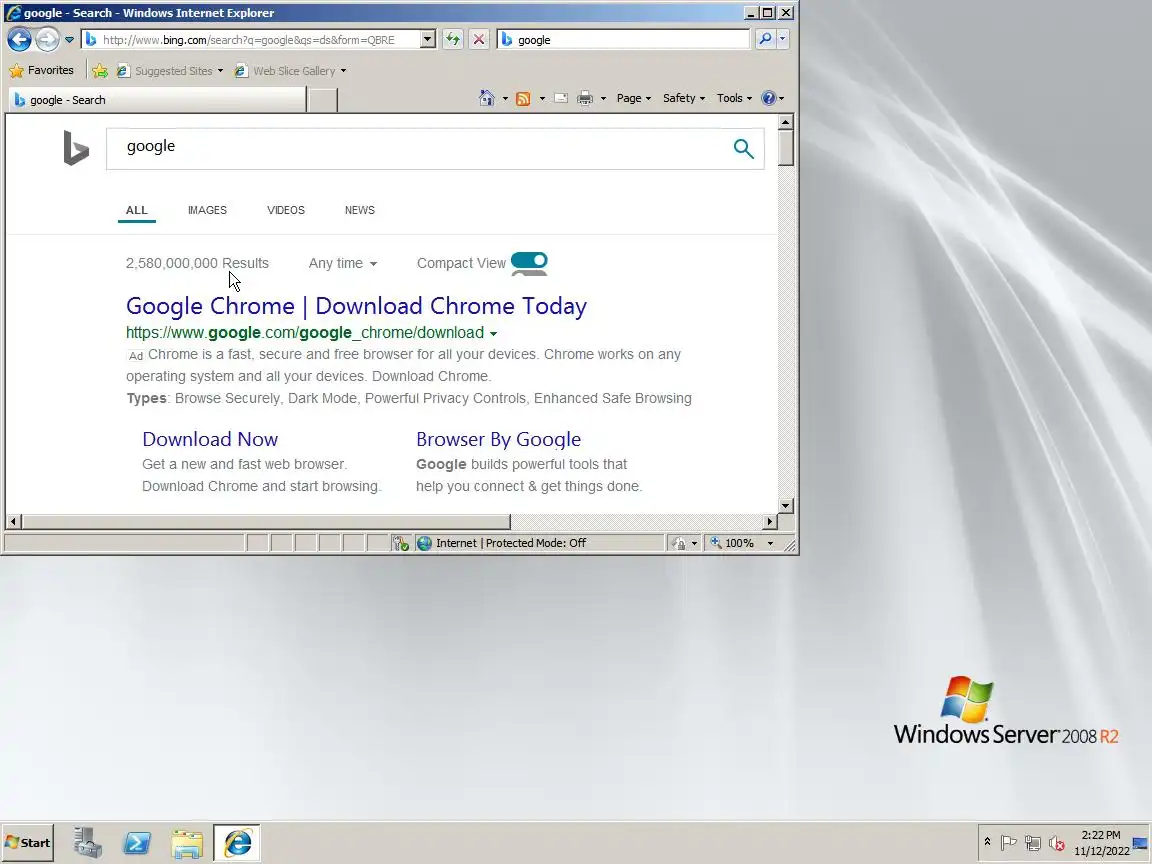
Task: Click the Add to Favorites Bar icon
Action: [x=100, y=71]
